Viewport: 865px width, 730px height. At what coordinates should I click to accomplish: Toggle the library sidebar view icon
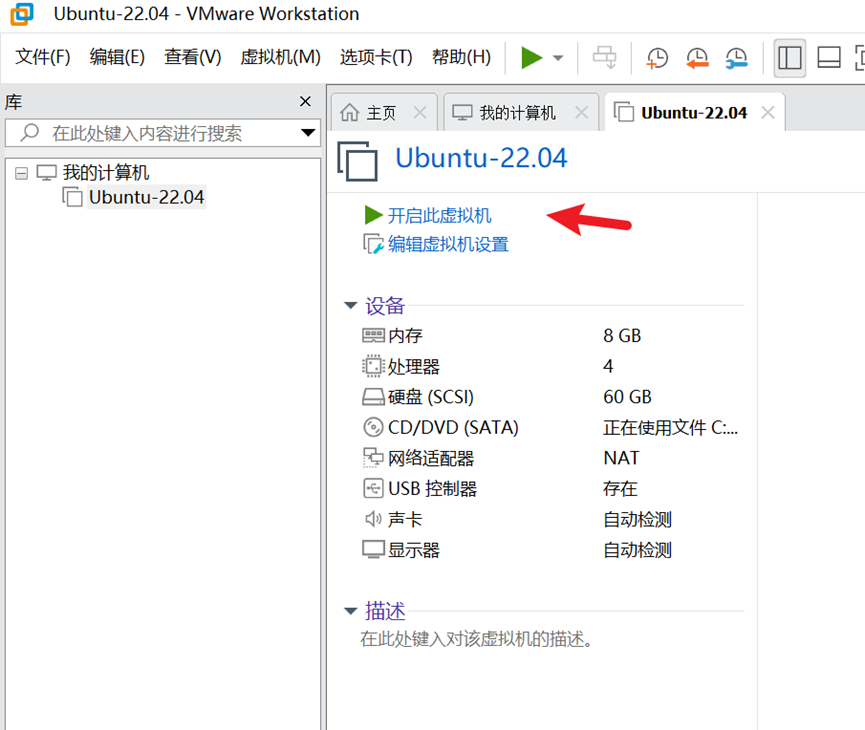click(789, 57)
